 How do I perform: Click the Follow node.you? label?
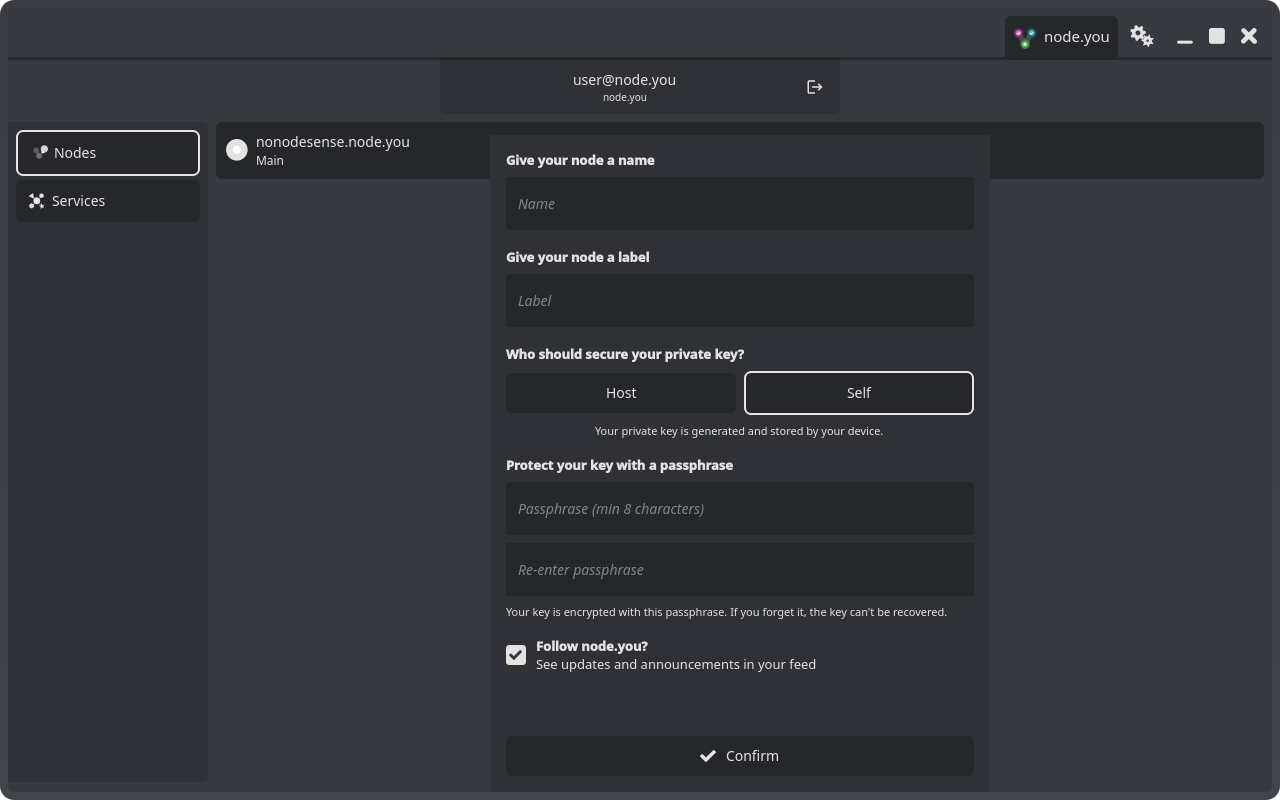click(592, 646)
